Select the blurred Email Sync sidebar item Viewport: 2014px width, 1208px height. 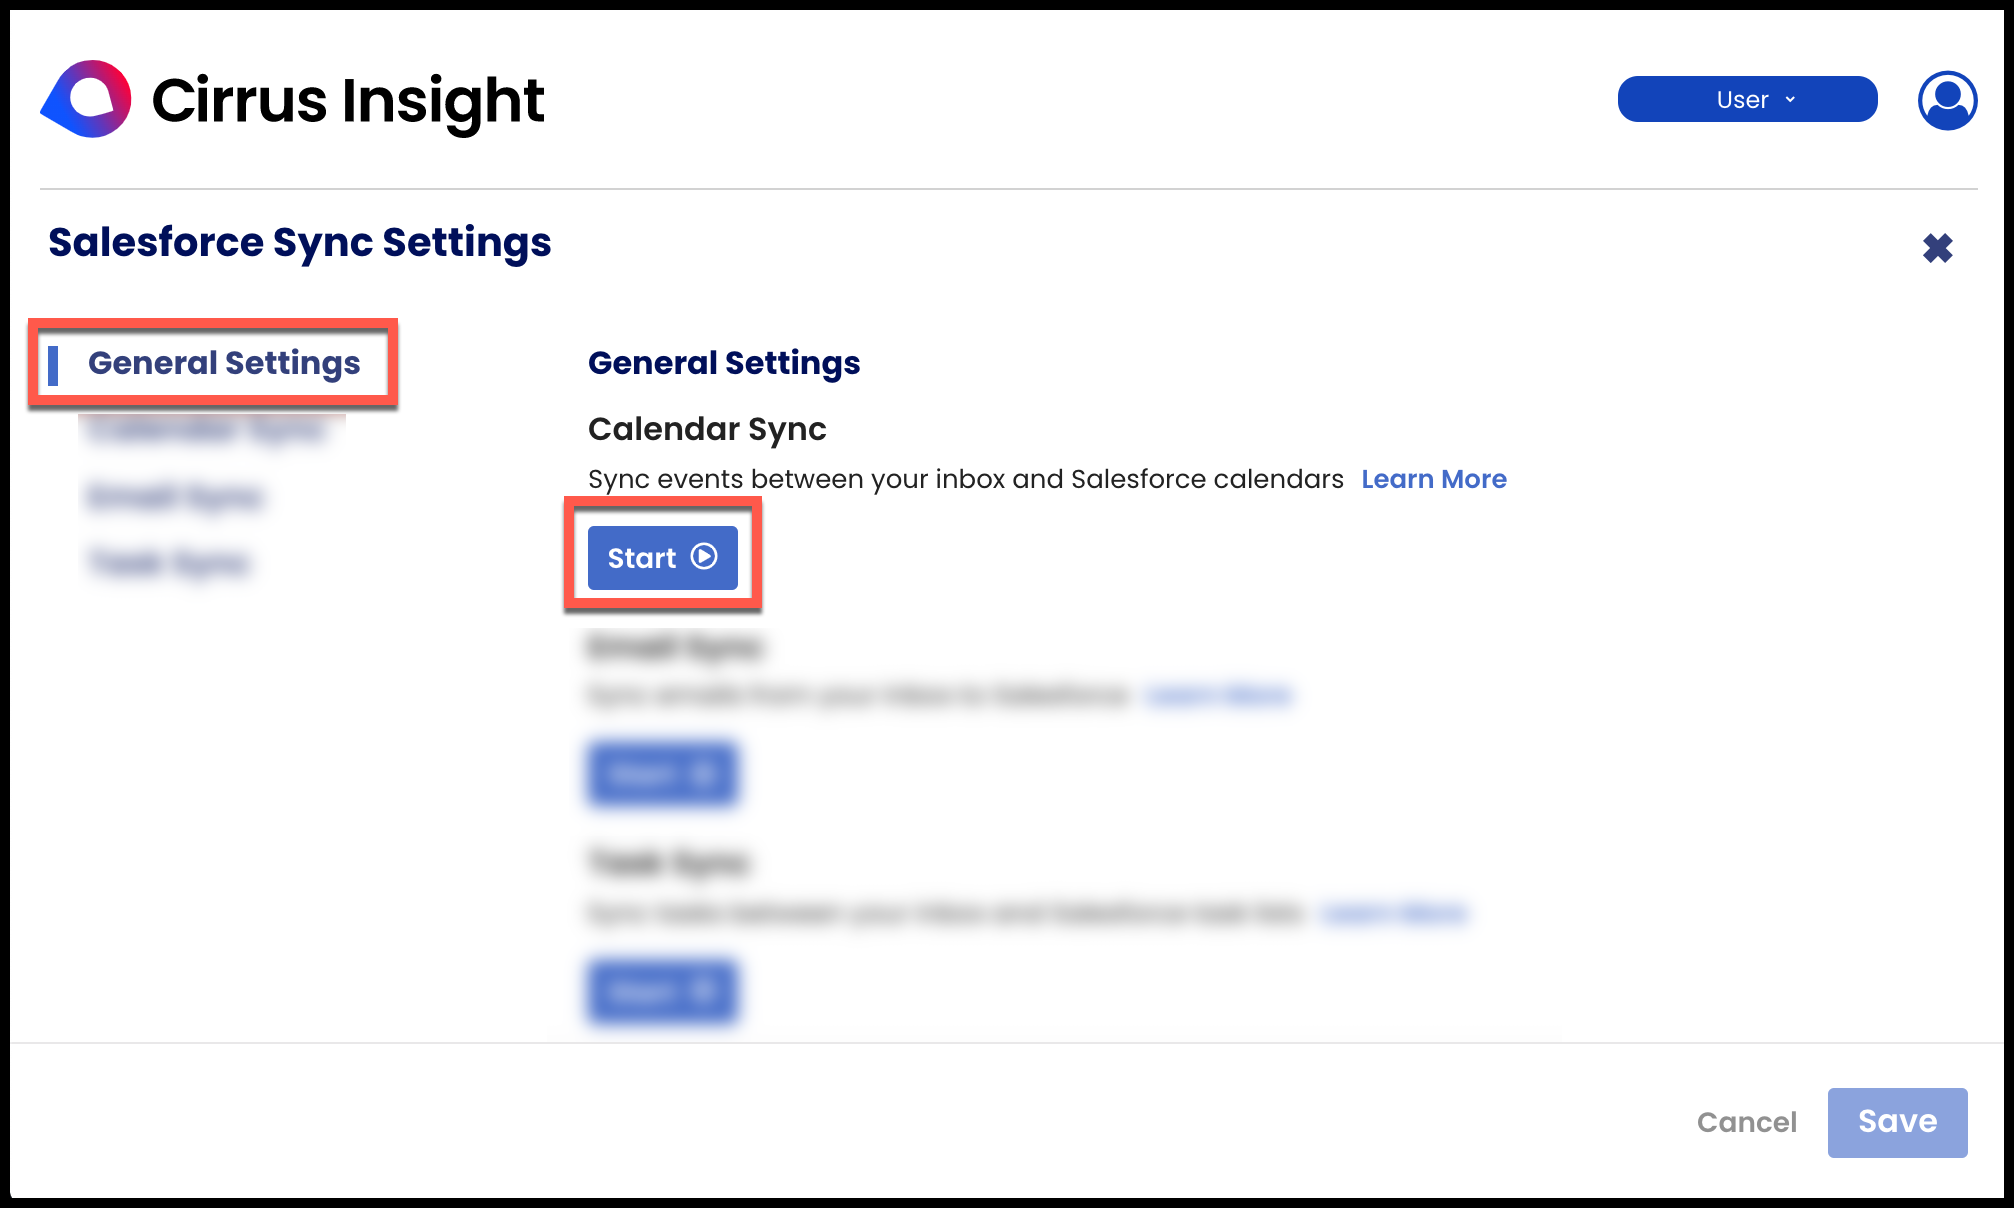click(x=175, y=497)
